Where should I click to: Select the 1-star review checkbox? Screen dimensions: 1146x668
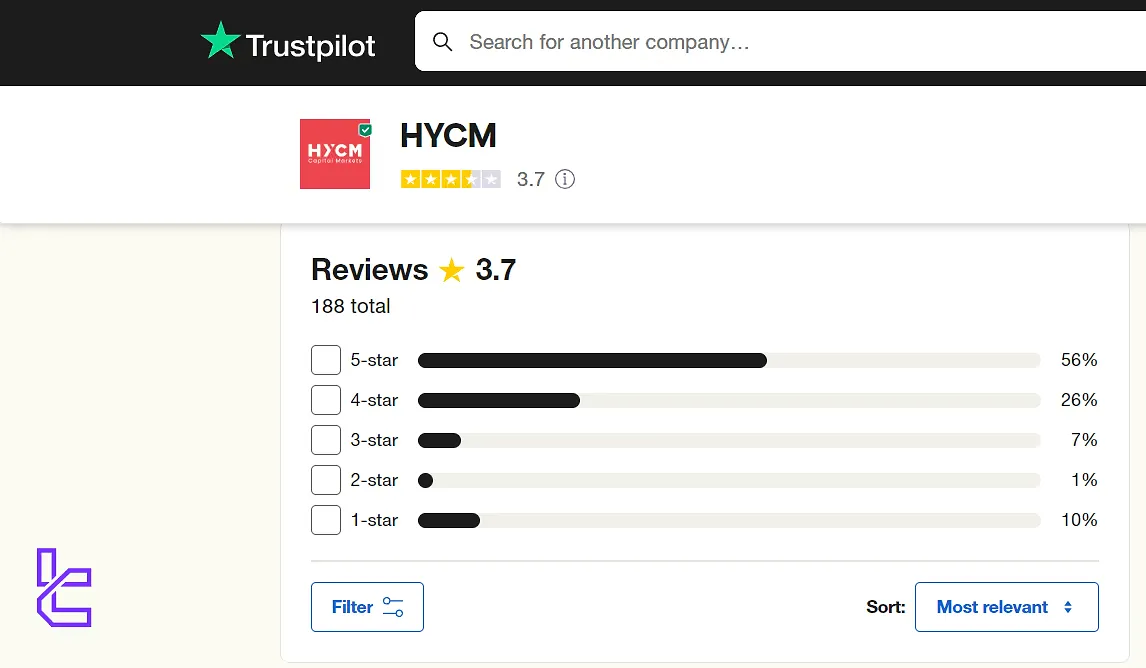[326, 520]
